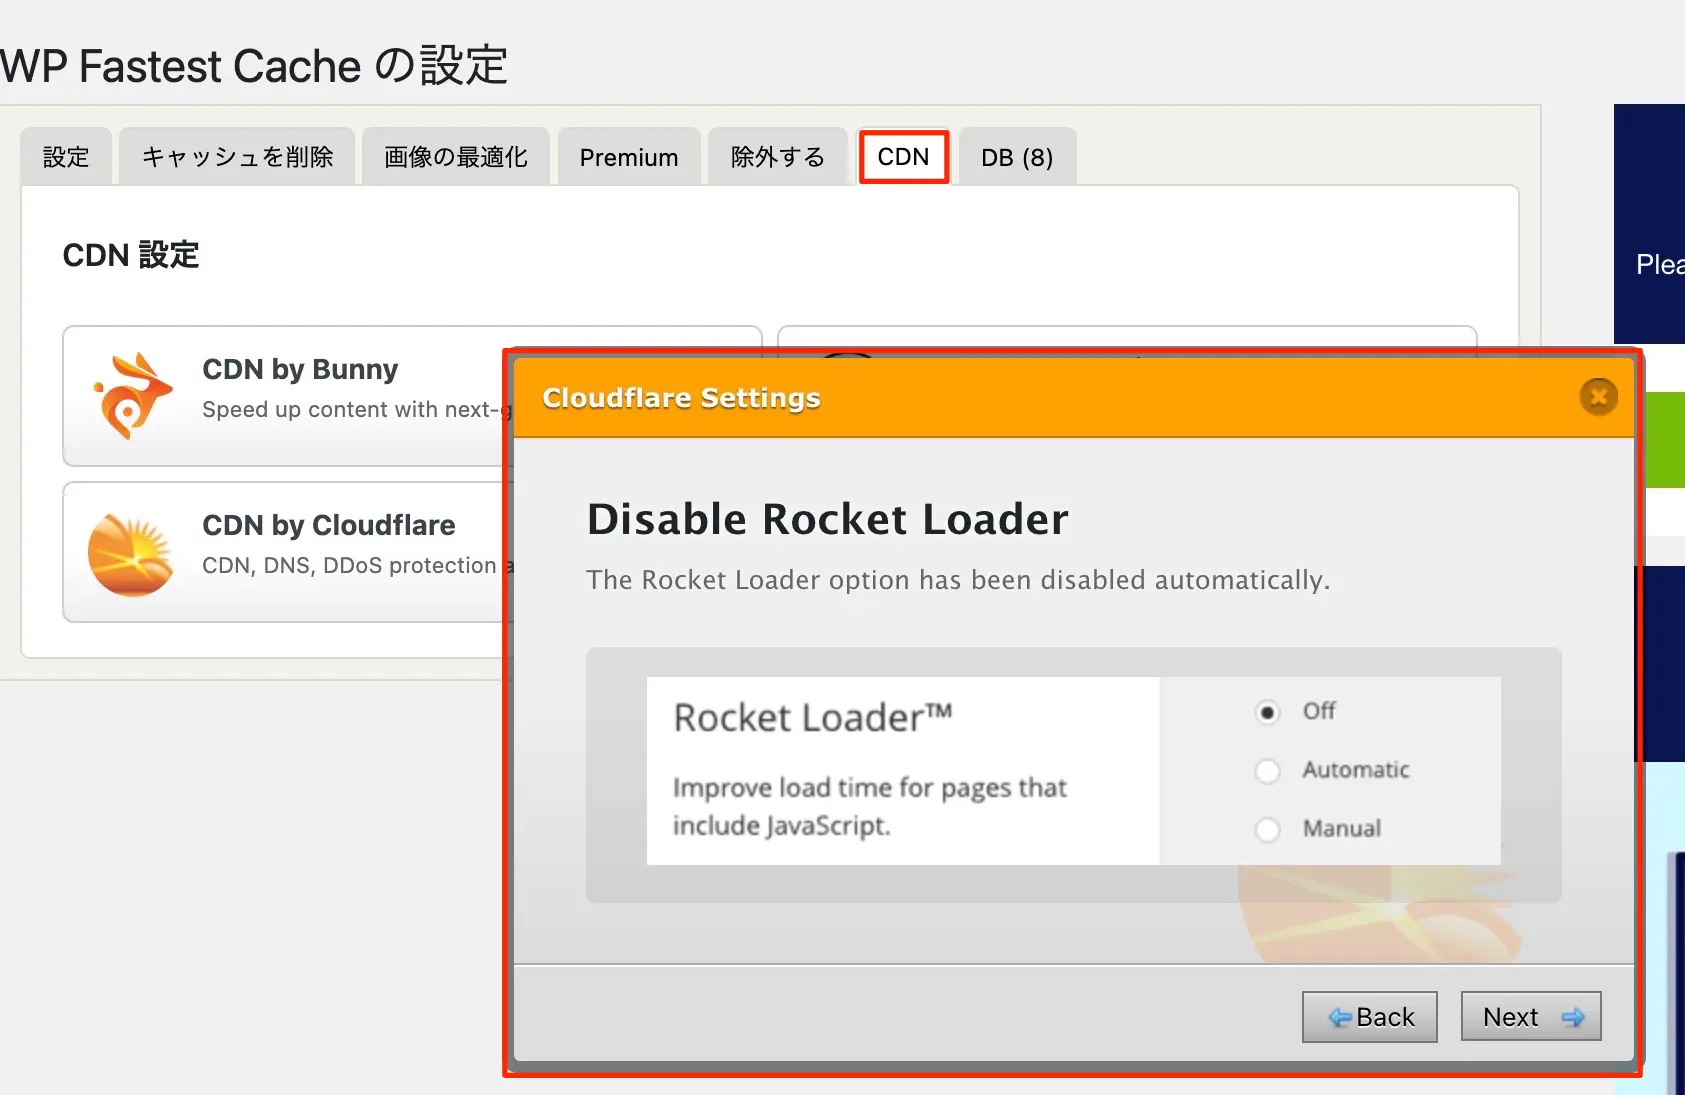Screen dimensions: 1685x1095
Task: Switch to the キャッシュを削除 tab
Action: [x=237, y=157]
